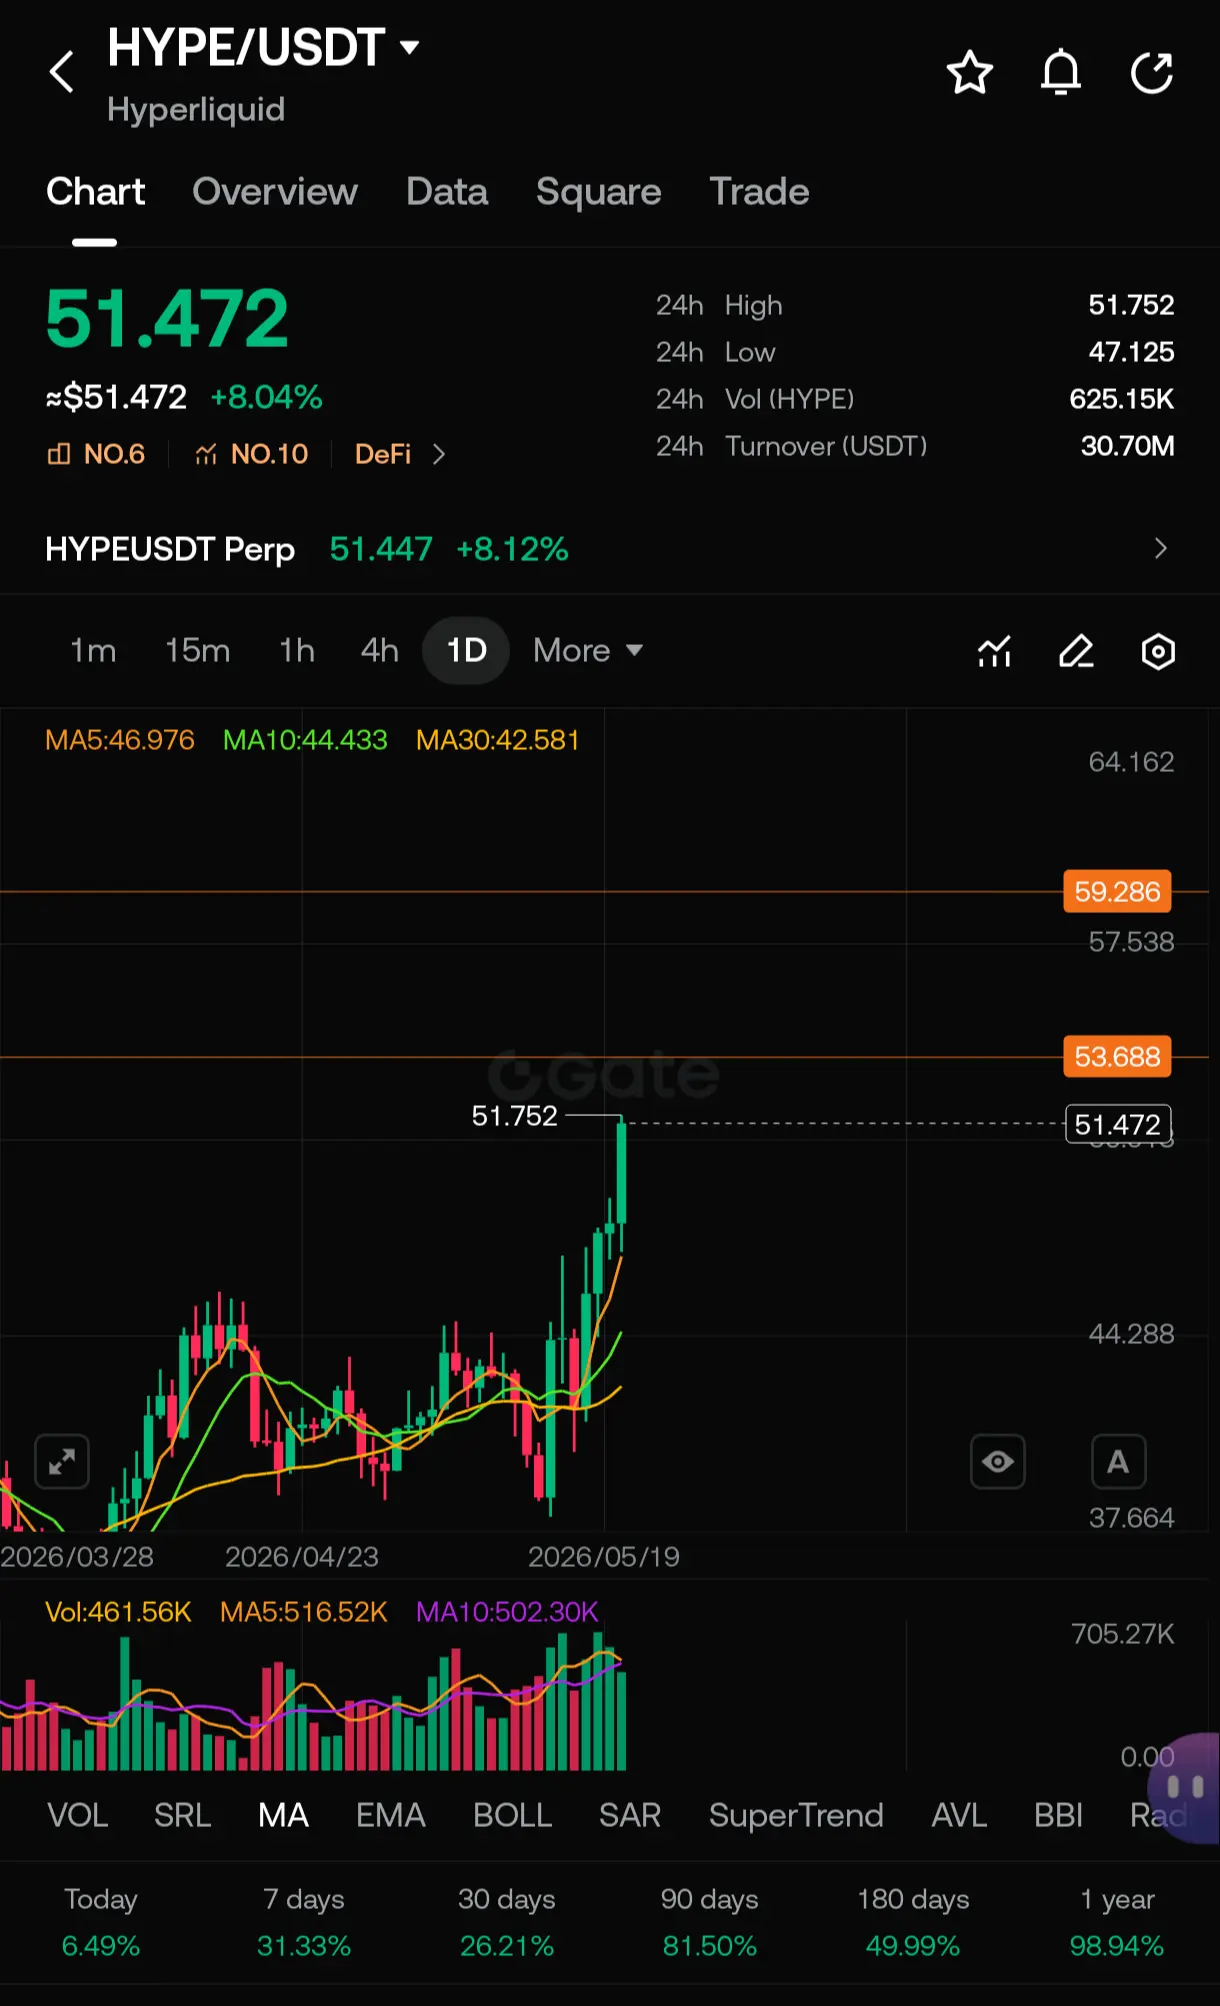The width and height of the screenshot is (1220, 2006).
Task: Tap the volume MA5:516.52K legend
Action: (303, 1612)
